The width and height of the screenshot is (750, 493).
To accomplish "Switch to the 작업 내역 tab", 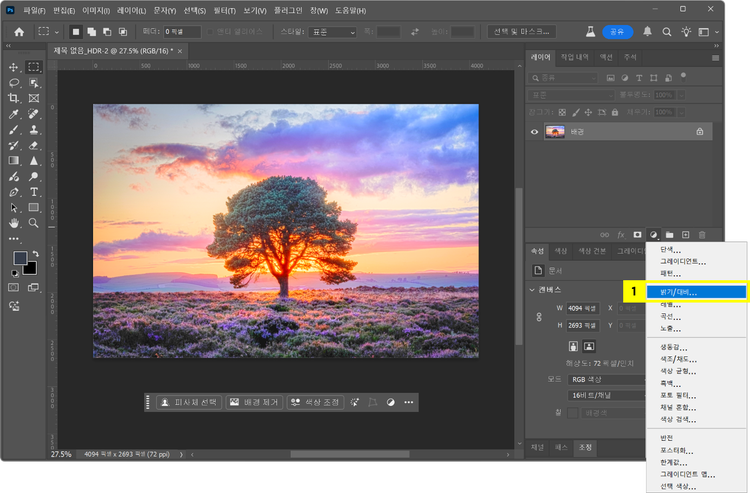I will point(573,57).
